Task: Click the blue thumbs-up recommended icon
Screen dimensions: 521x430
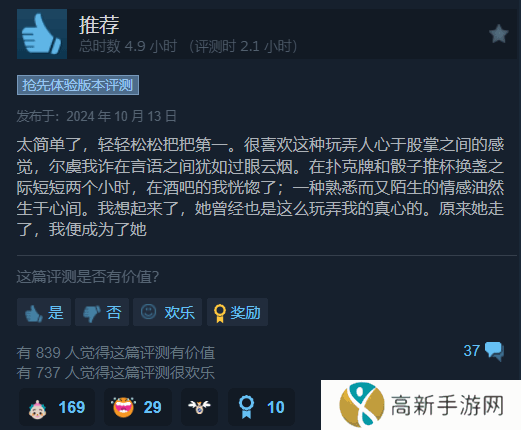Action: tap(42, 34)
